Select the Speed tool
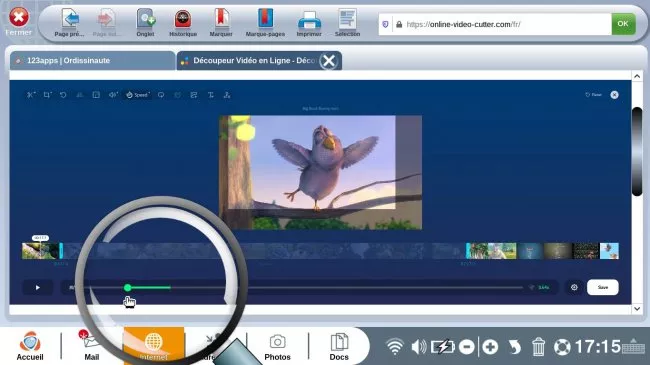This screenshot has width=650, height=365. [138, 95]
